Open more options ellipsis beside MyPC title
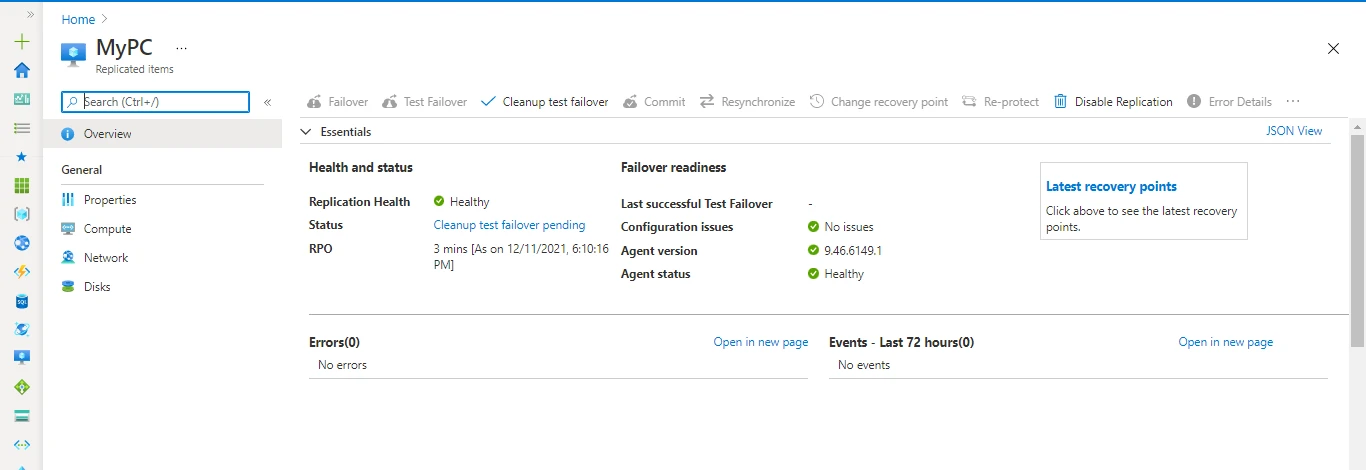This screenshot has width=1366, height=470. 181,48
